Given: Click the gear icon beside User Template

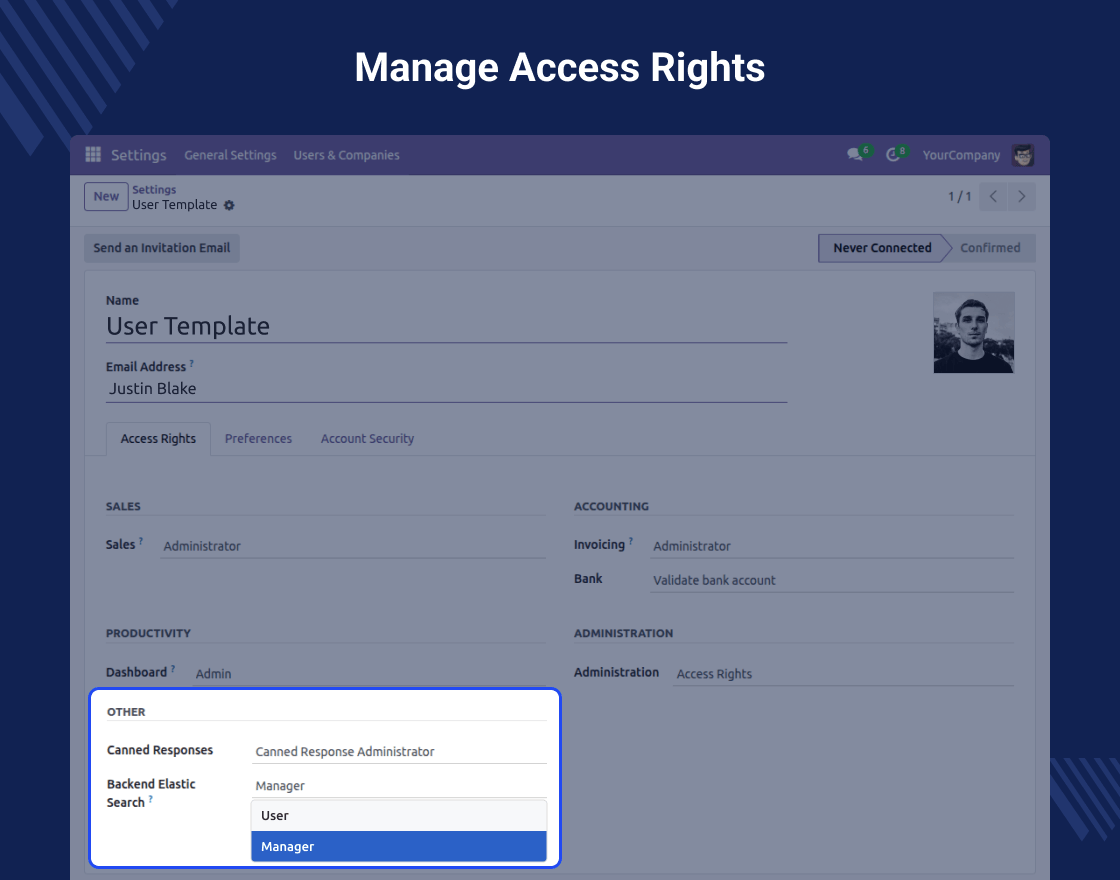Looking at the screenshot, I should [x=229, y=205].
